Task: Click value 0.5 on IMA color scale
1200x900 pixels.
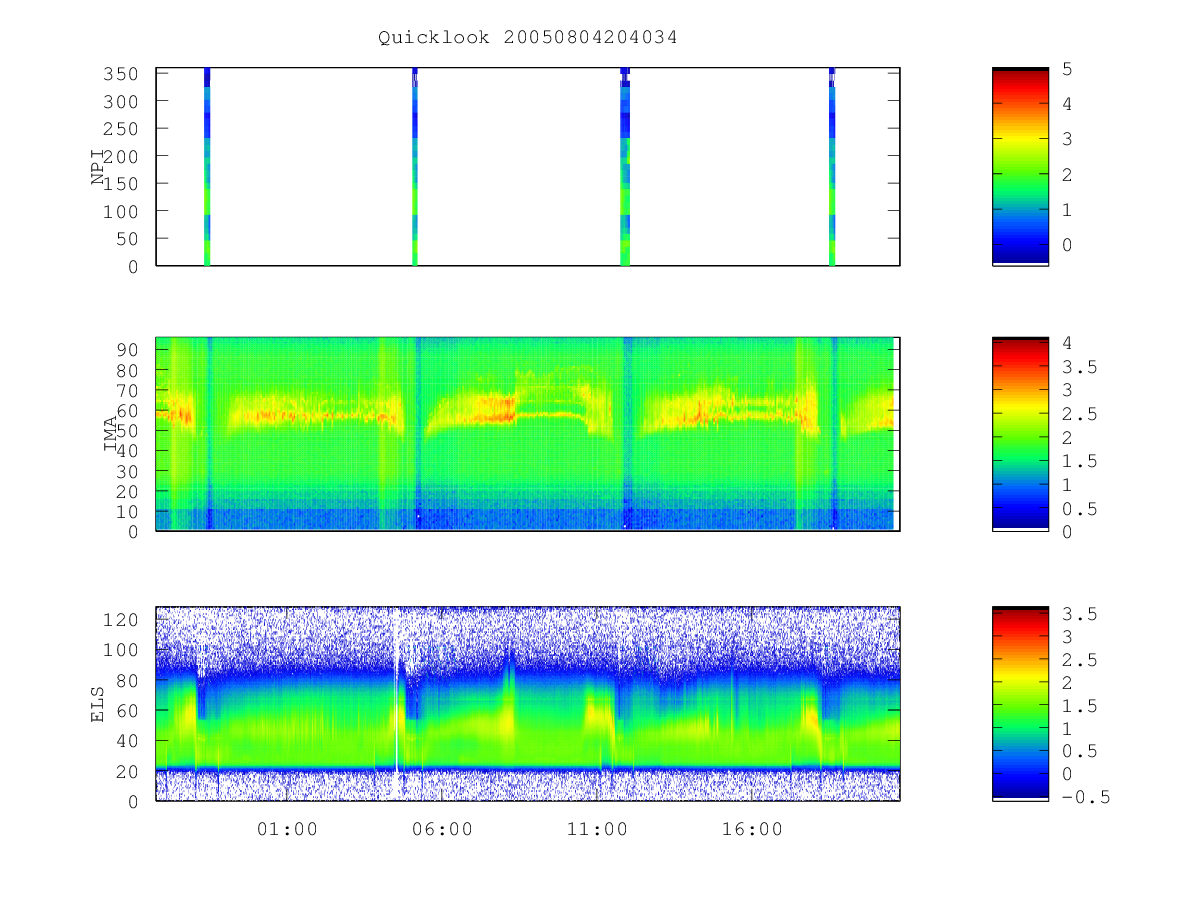Action: click(1079, 509)
